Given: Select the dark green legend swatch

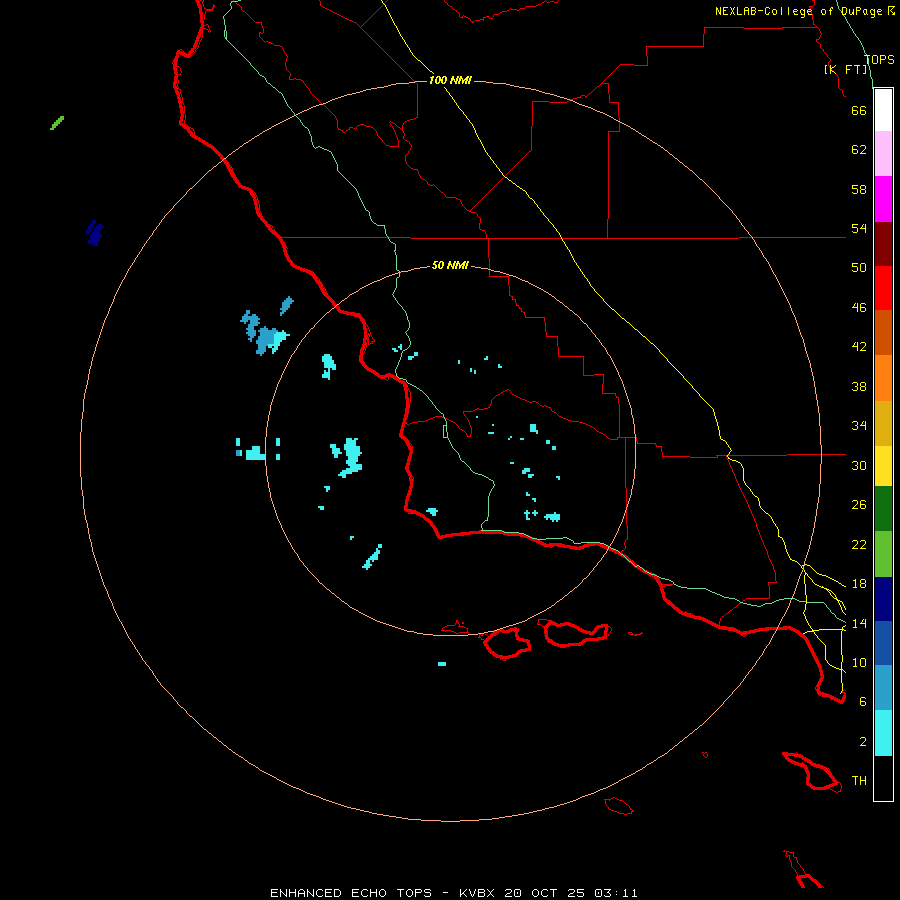Looking at the screenshot, I should 883,509.
